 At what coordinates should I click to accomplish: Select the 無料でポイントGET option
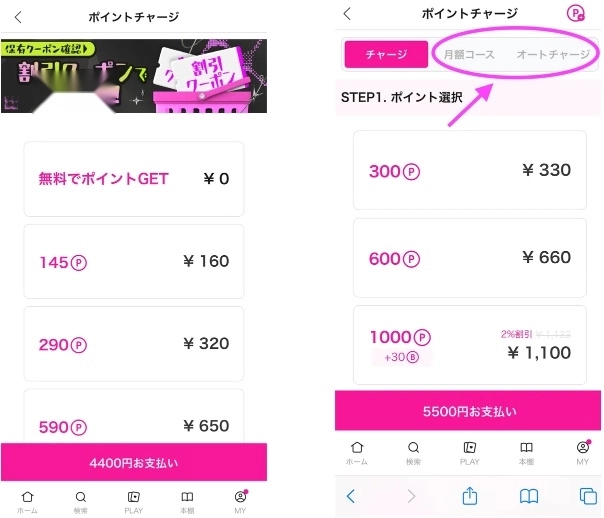tap(134, 179)
